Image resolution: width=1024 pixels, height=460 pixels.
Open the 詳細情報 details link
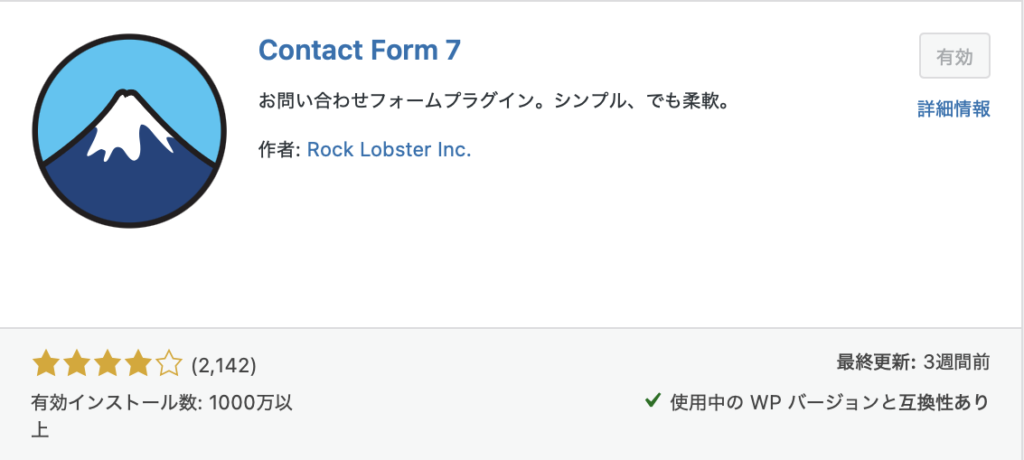pyautogui.click(x=953, y=109)
